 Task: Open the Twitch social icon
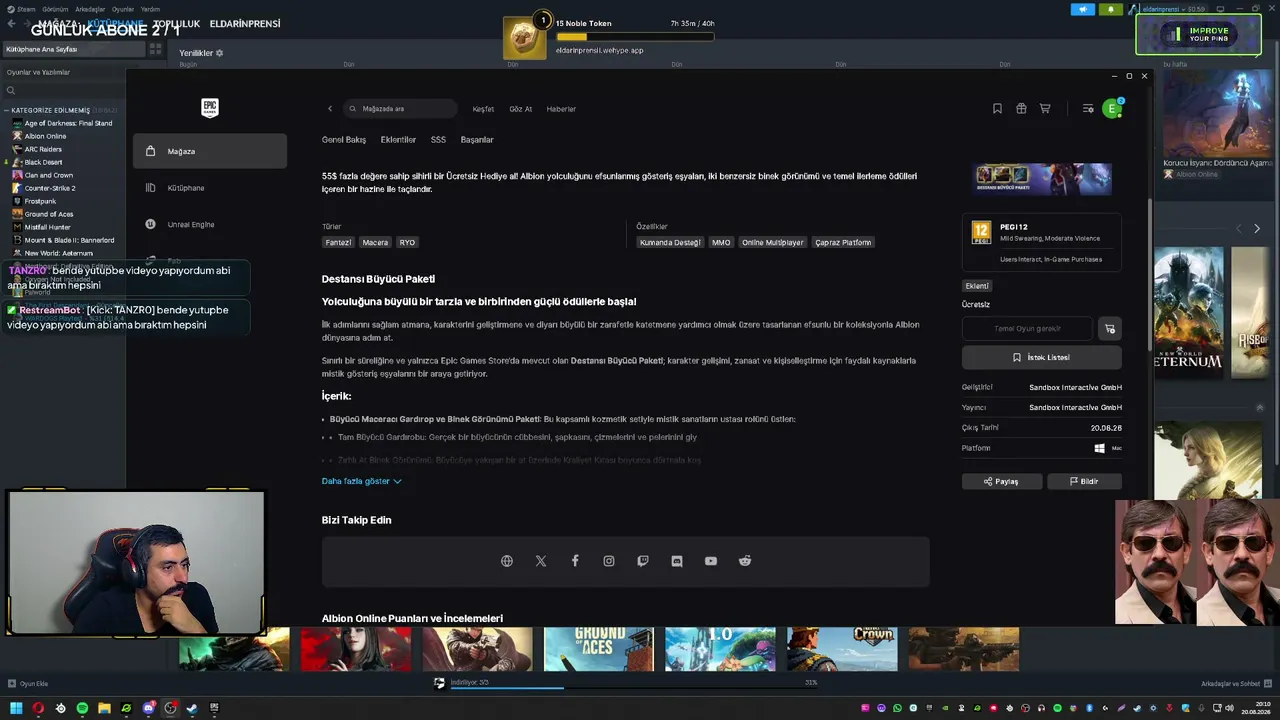(643, 561)
